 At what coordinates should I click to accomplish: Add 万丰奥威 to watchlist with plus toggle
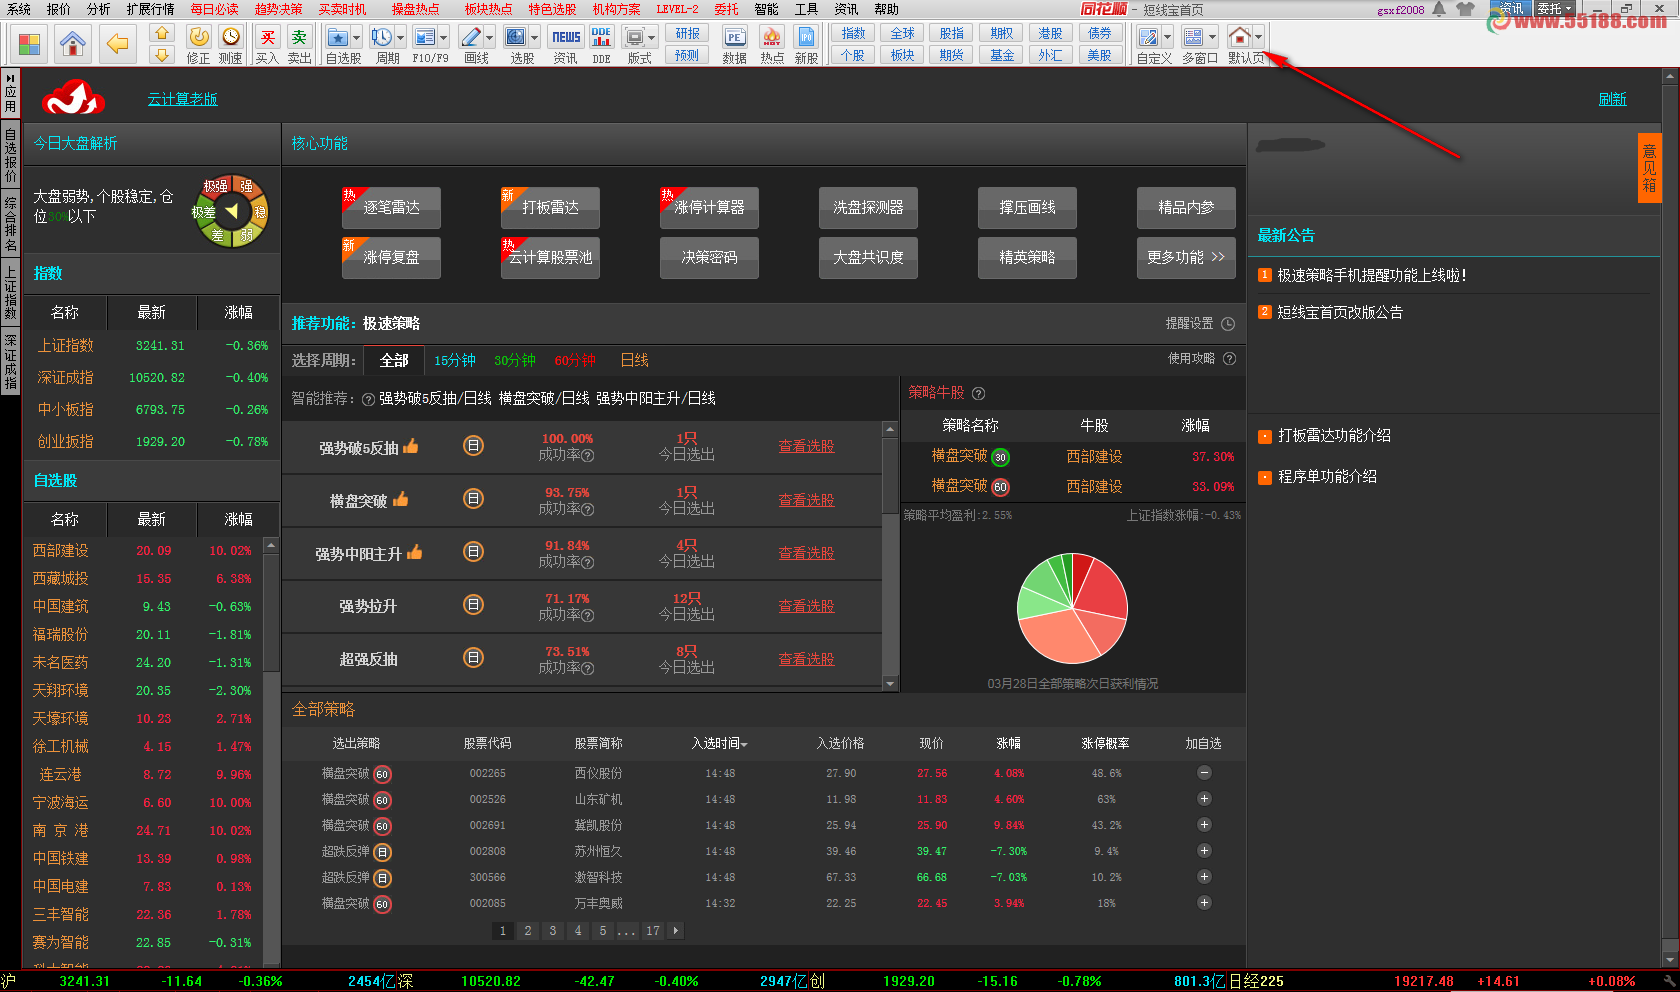1204,903
